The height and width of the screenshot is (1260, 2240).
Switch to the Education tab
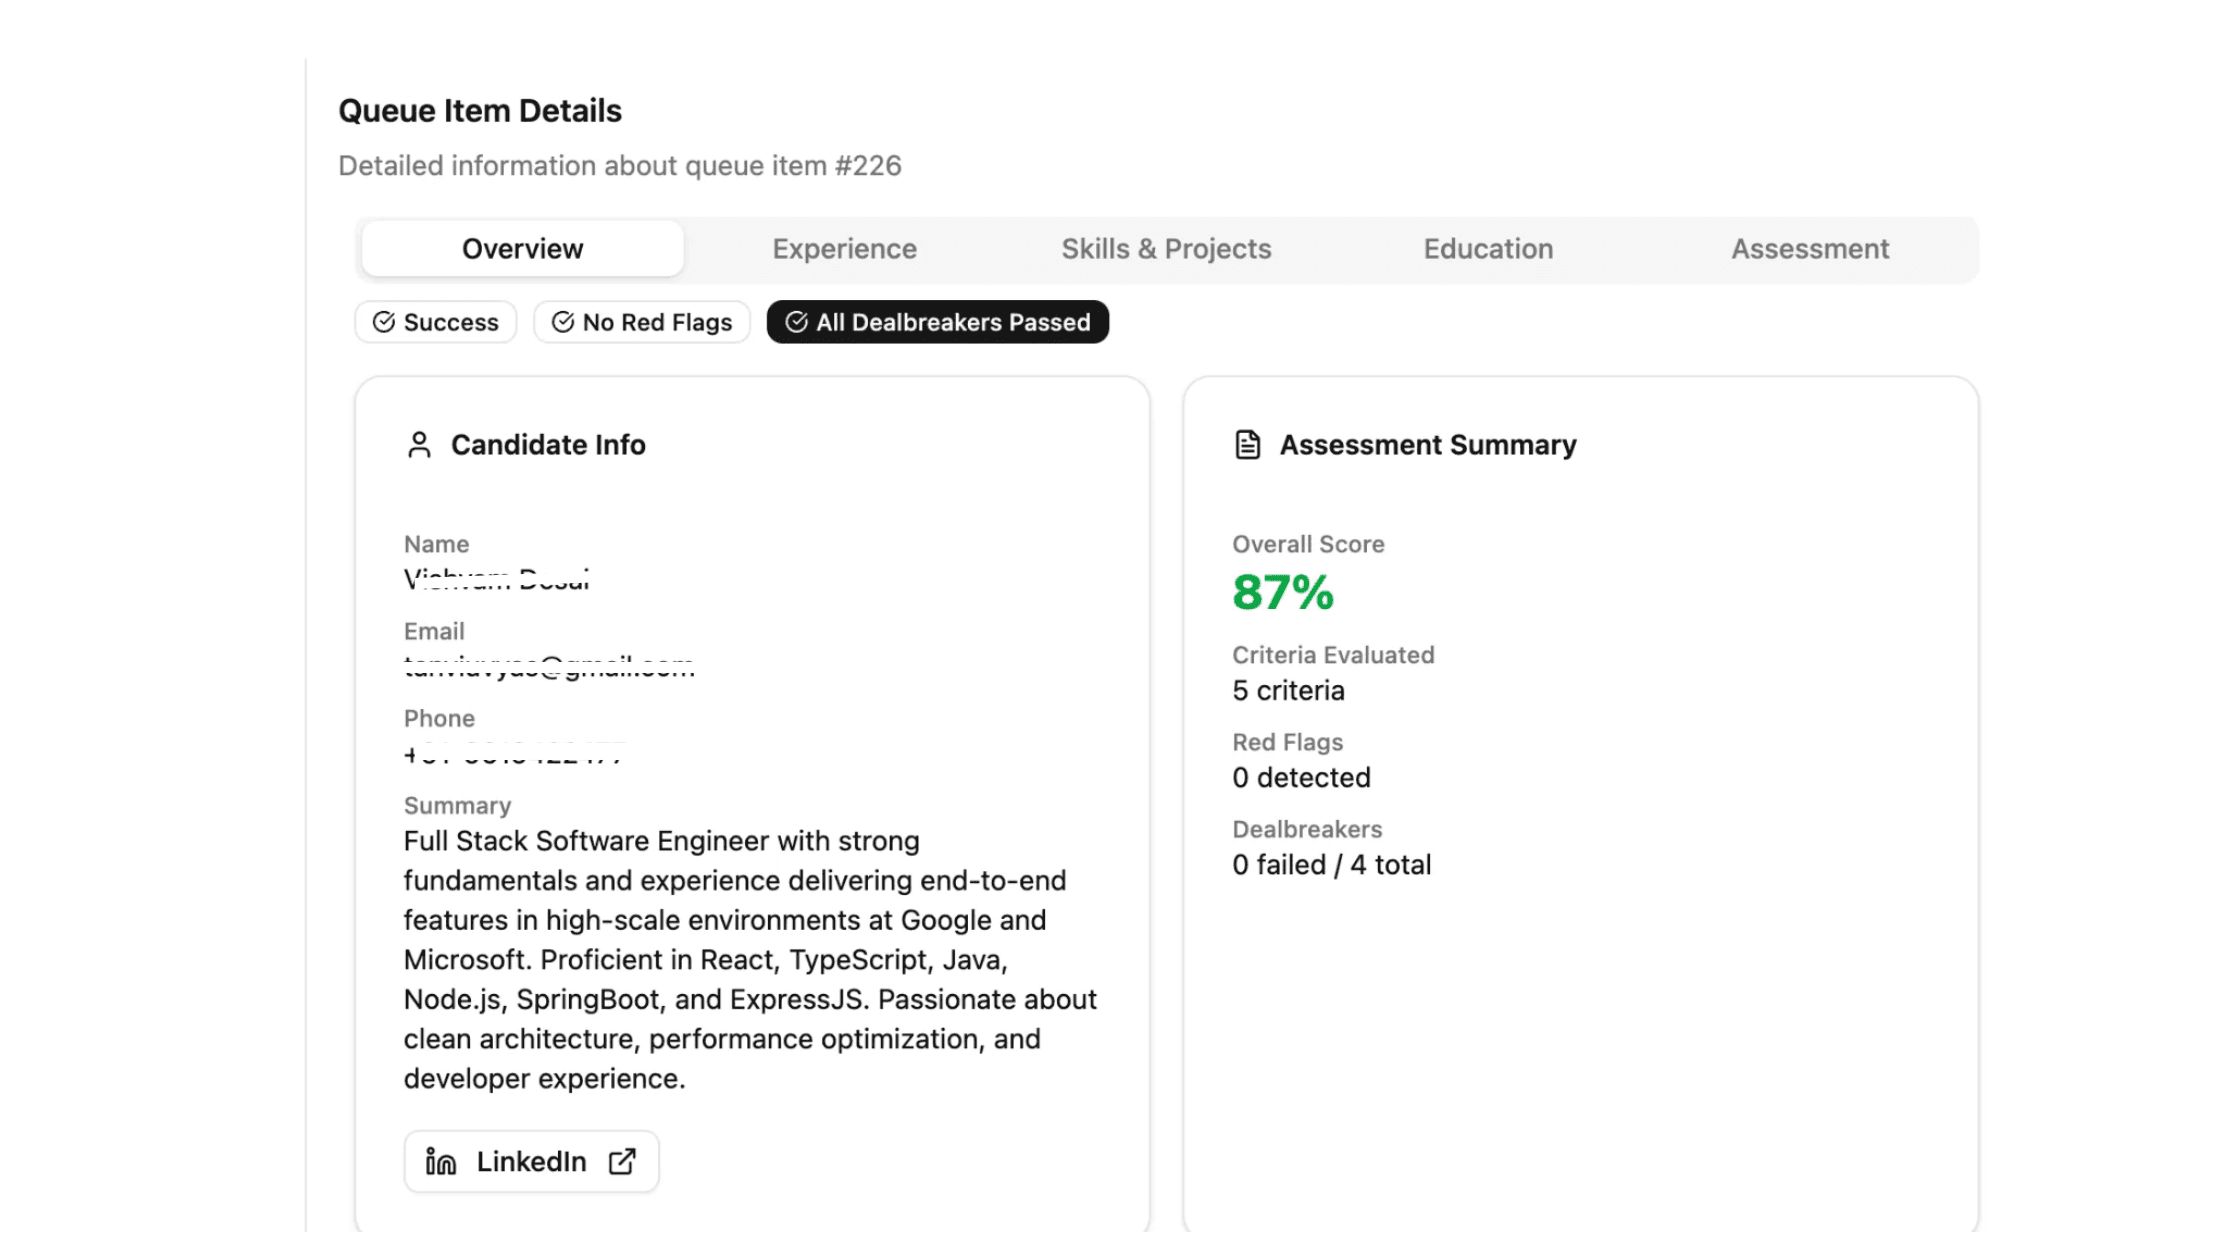tap(1488, 249)
